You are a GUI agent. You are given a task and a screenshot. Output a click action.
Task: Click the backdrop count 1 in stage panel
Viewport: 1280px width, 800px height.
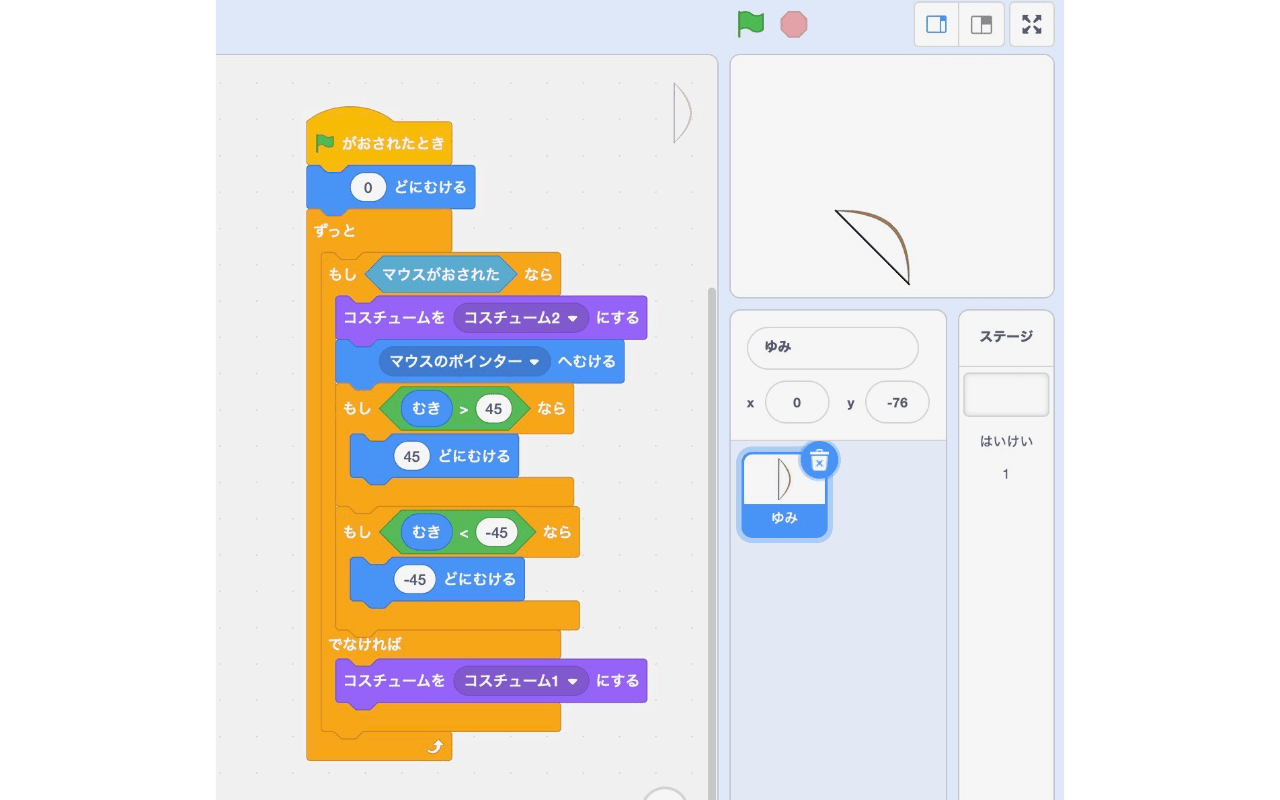pyautogui.click(x=1006, y=474)
